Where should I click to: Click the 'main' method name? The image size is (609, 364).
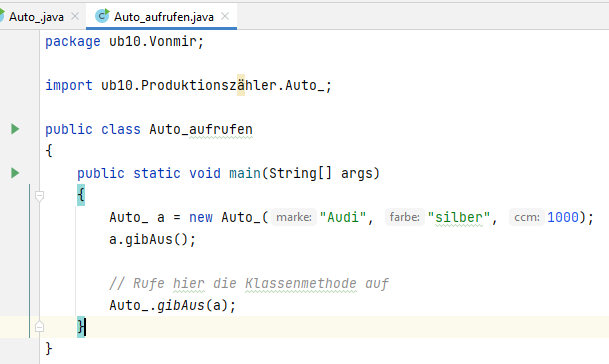tap(245, 173)
